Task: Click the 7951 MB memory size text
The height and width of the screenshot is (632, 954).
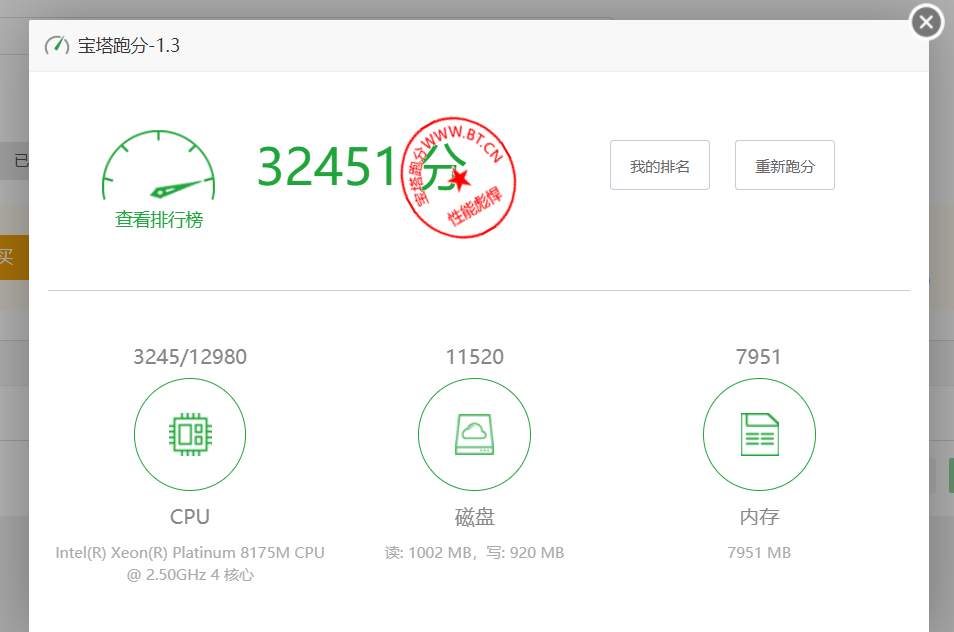Action: coord(759,552)
